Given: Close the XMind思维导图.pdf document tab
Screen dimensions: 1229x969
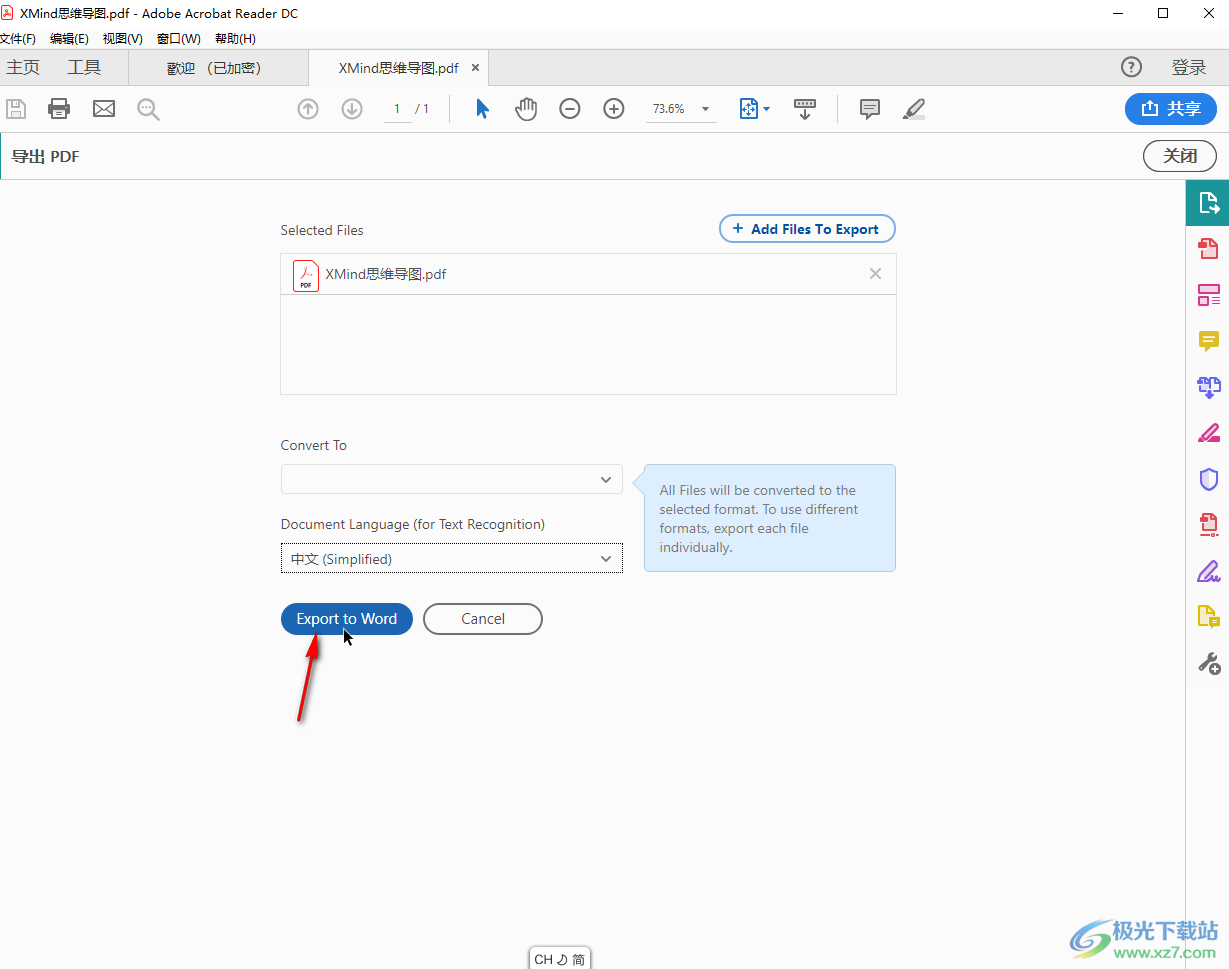Looking at the screenshot, I should point(476,68).
